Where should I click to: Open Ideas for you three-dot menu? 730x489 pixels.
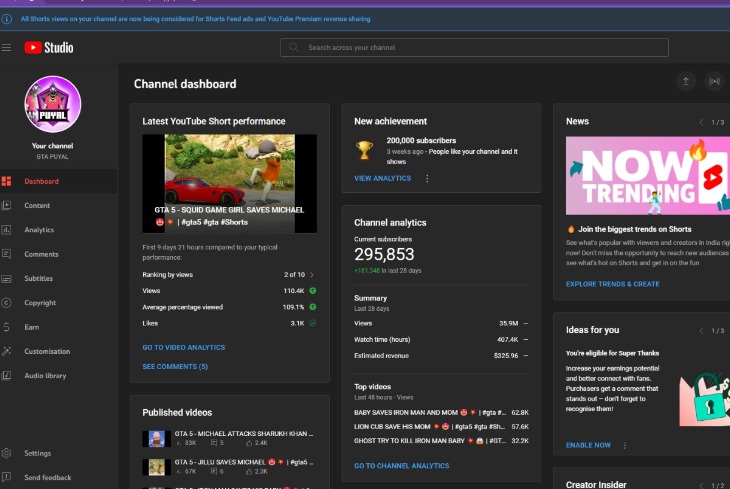624,445
